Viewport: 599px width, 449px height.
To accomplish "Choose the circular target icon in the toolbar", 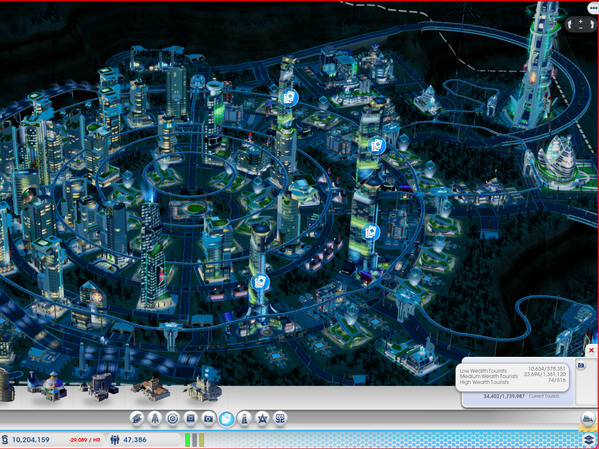I will [173, 419].
